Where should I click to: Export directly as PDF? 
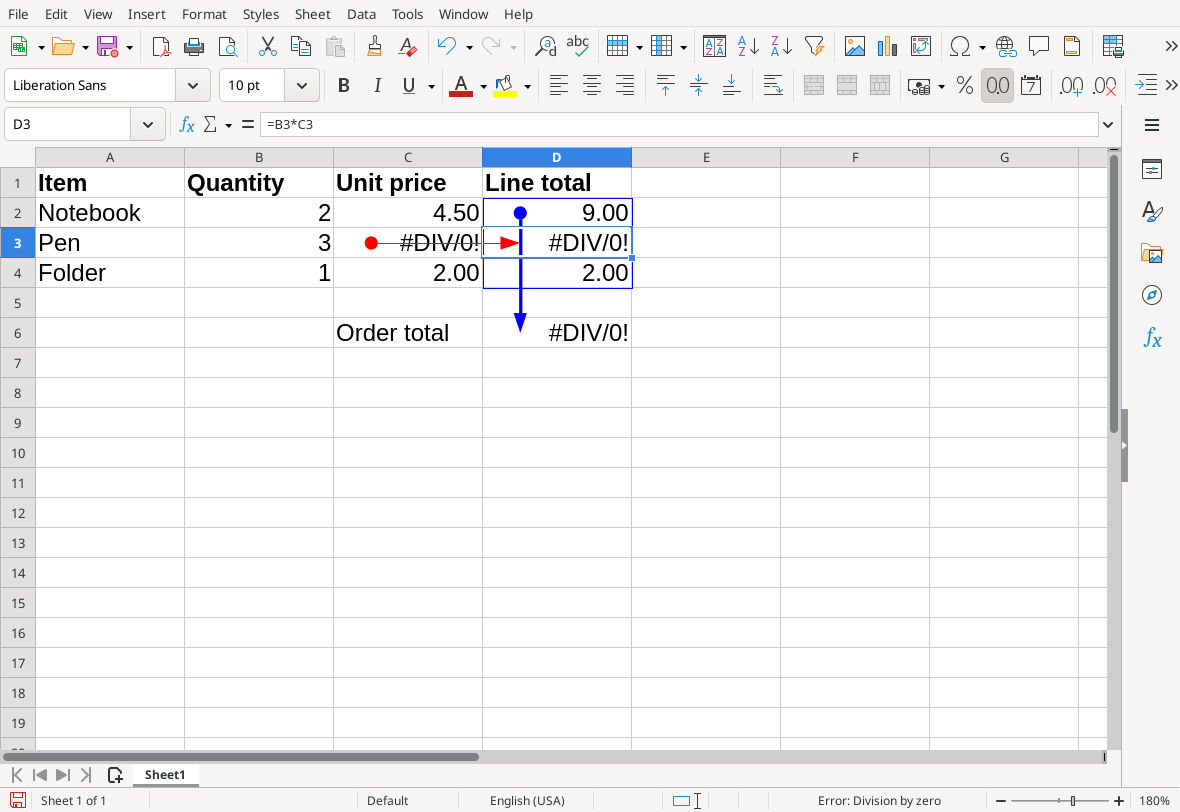(161, 47)
